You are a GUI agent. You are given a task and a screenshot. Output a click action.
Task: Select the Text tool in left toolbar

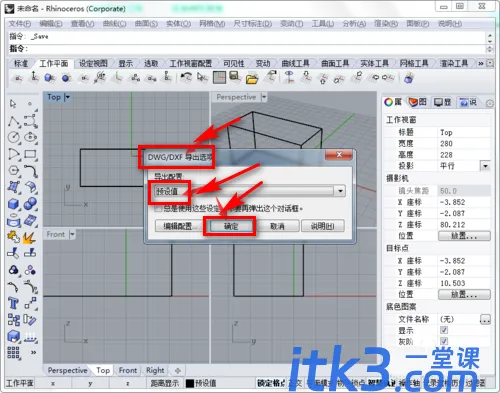[13, 304]
